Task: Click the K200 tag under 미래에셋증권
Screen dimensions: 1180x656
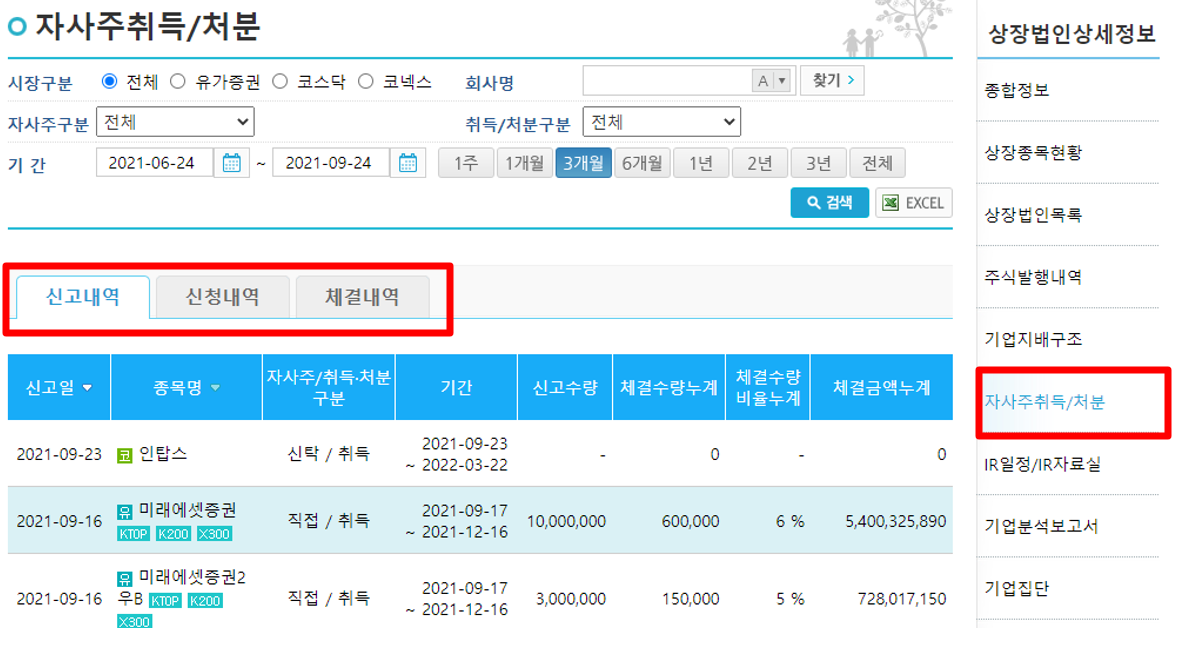Action: [173, 534]
